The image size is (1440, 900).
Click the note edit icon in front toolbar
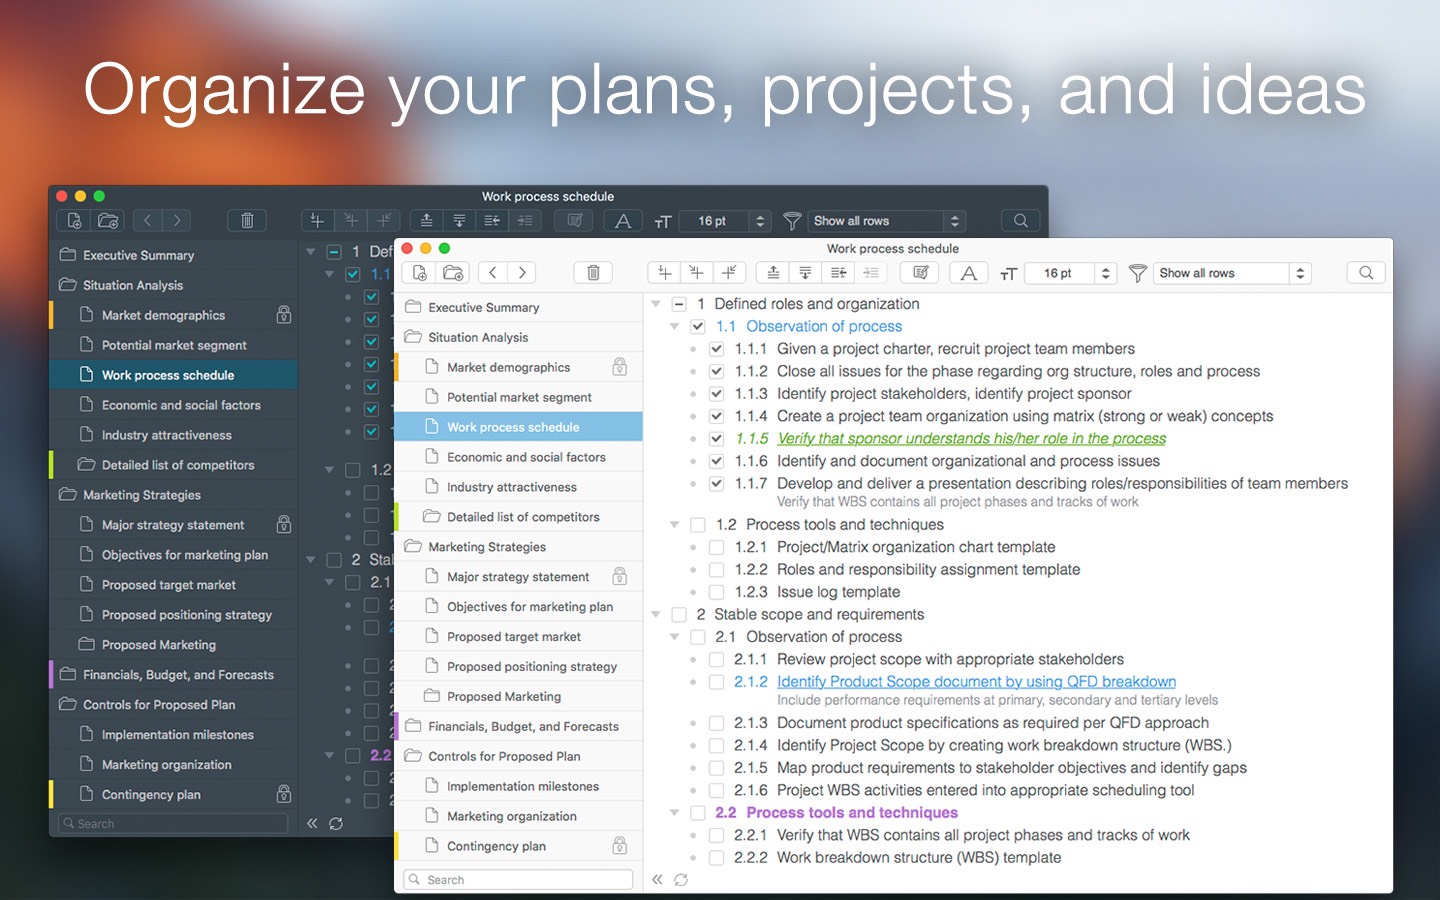921,273
